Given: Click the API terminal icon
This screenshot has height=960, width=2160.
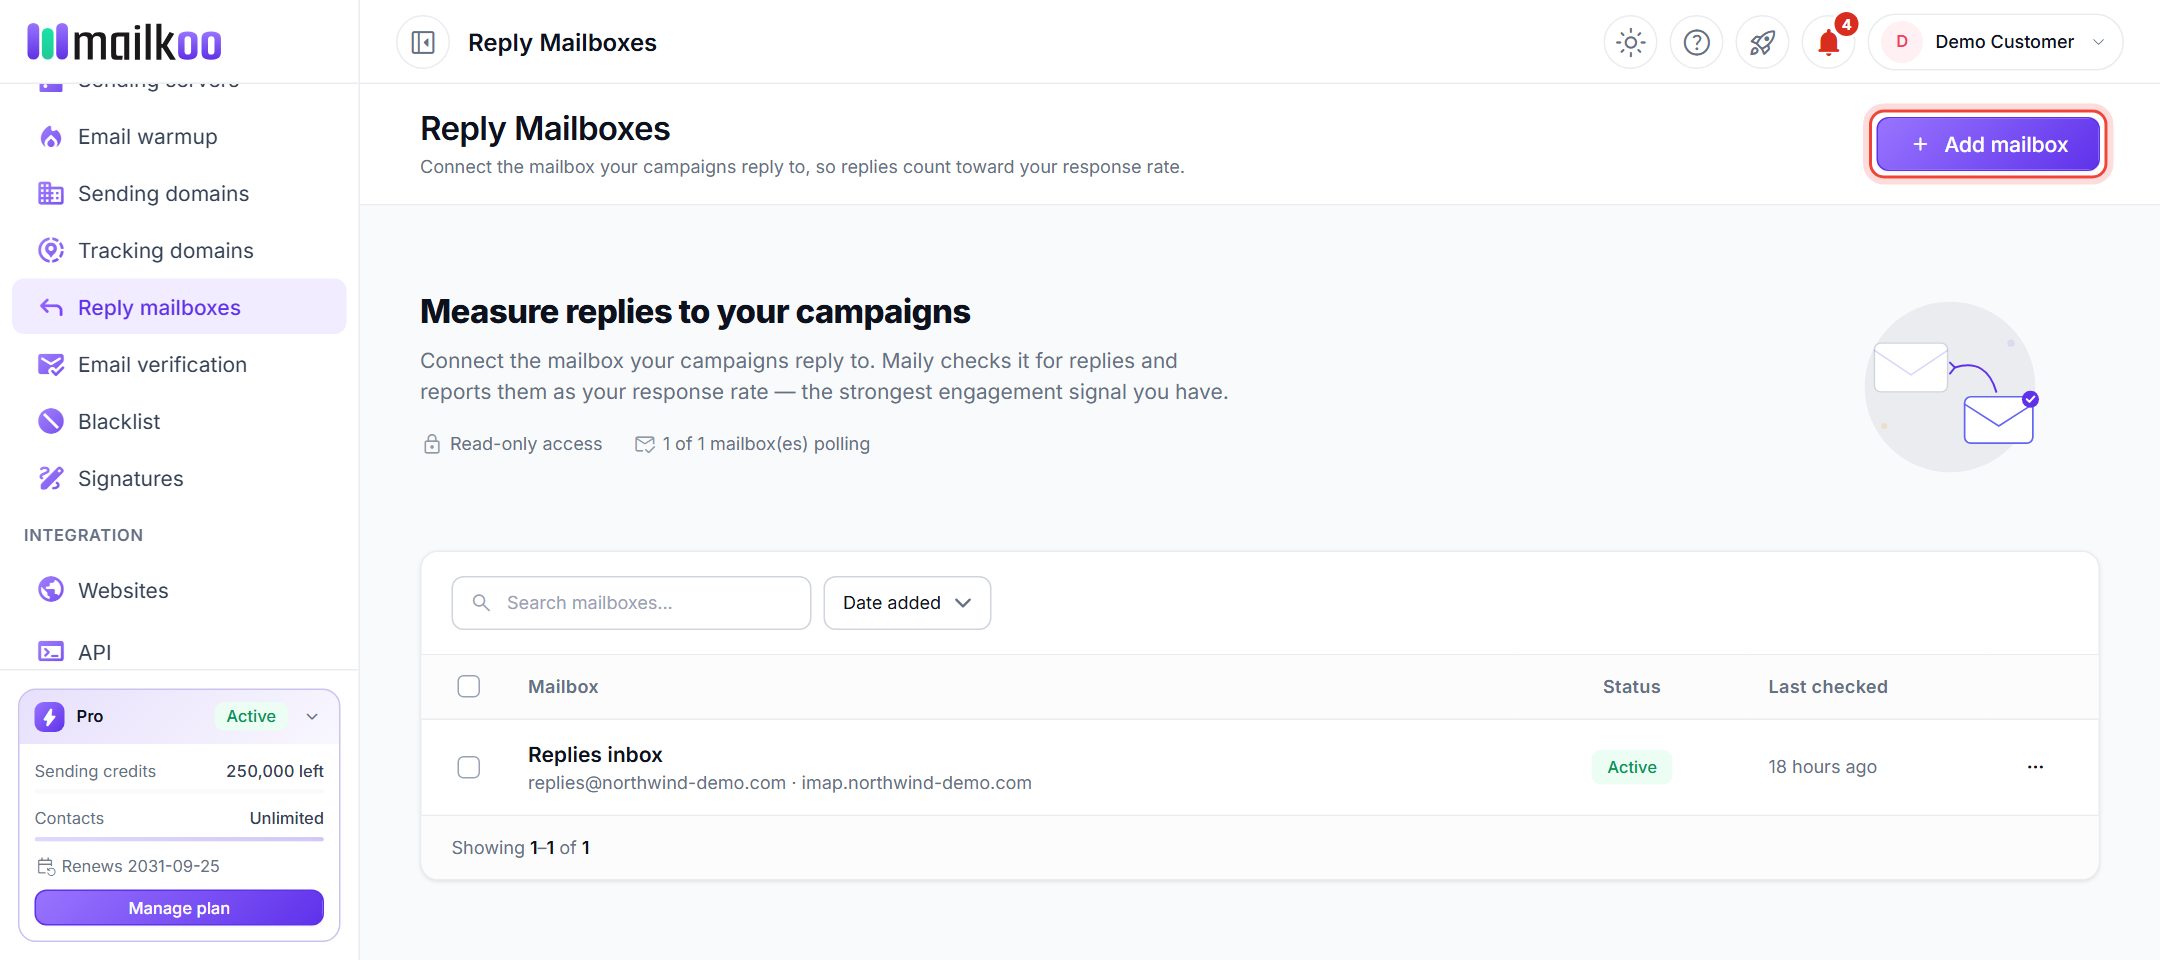Looking at the screenshot, I should point(51,652).
